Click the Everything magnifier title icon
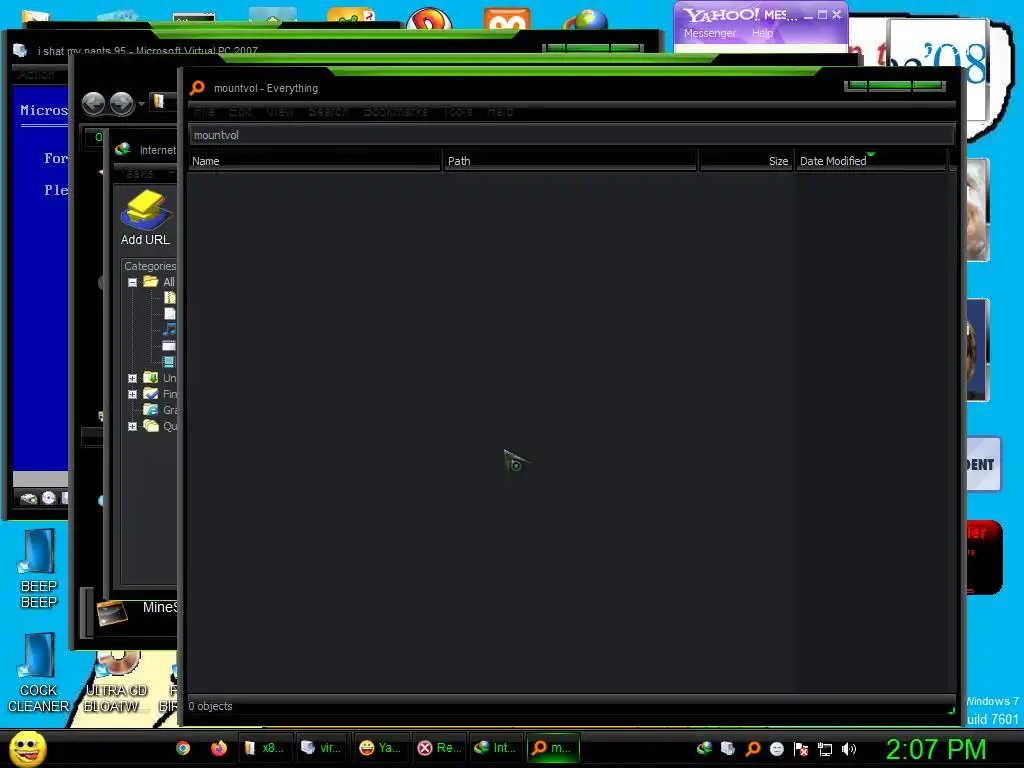 [197, 88]
